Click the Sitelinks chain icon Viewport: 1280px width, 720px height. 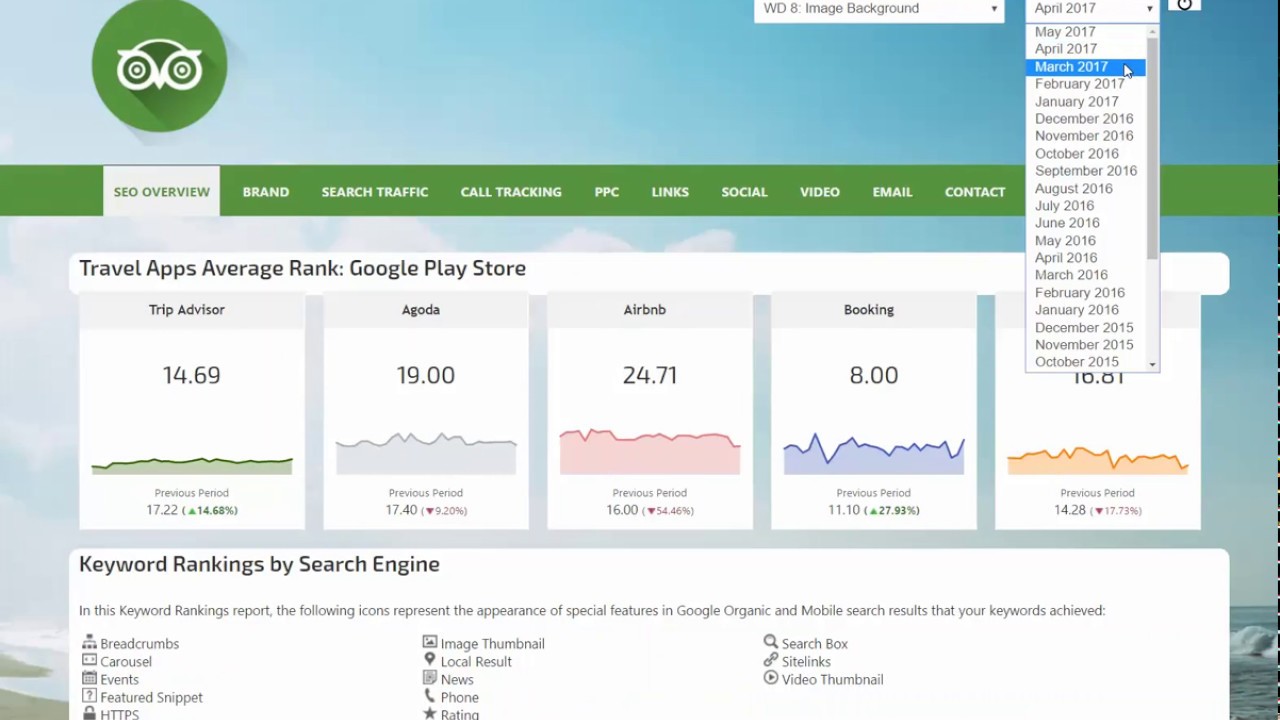771,660
